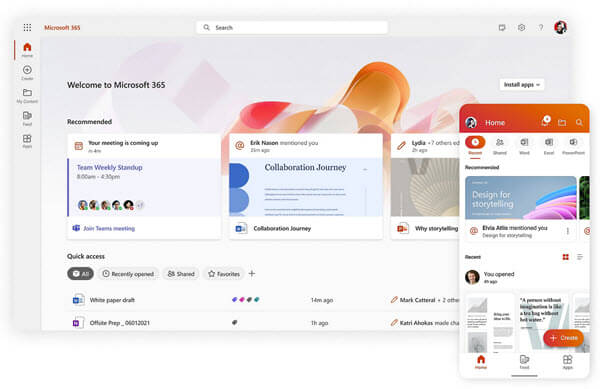Screen dimensions: 600x389
Task: Open the account profile picture in header
Action: pos(561,27)
